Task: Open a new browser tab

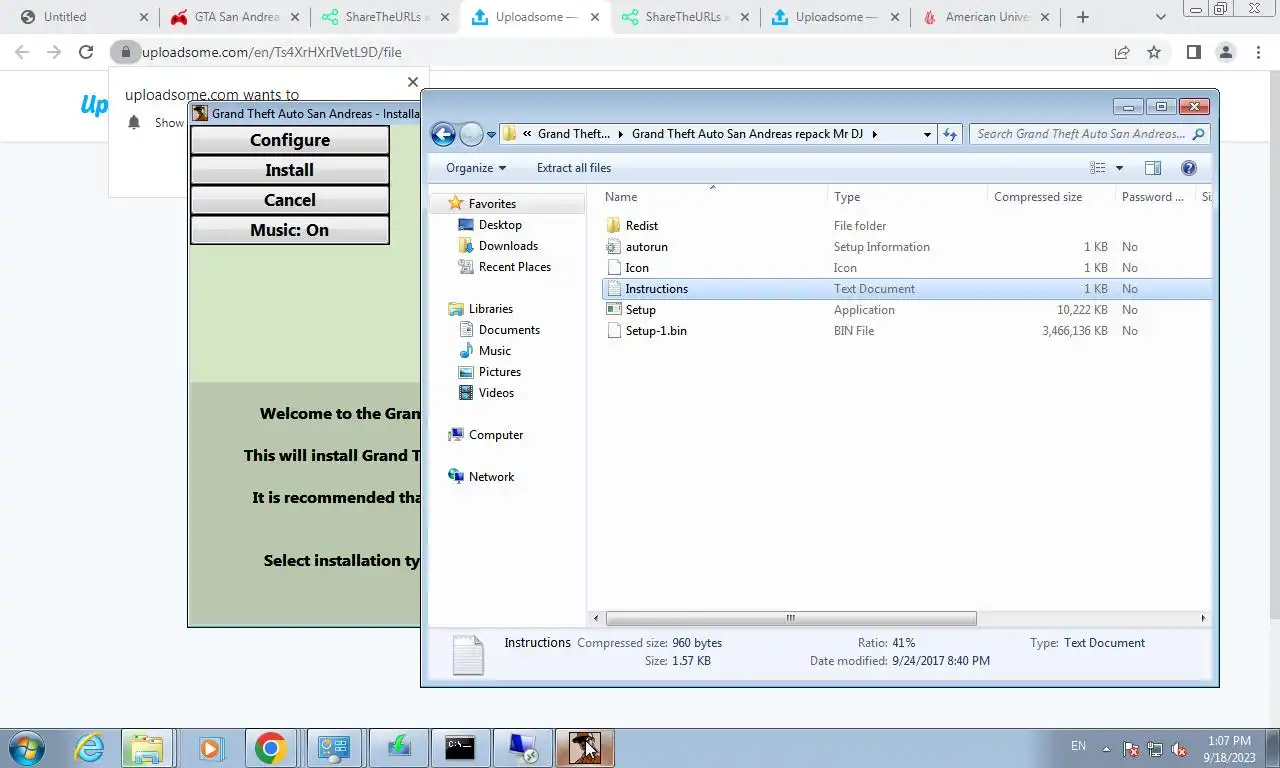Action: (1083, 17)
